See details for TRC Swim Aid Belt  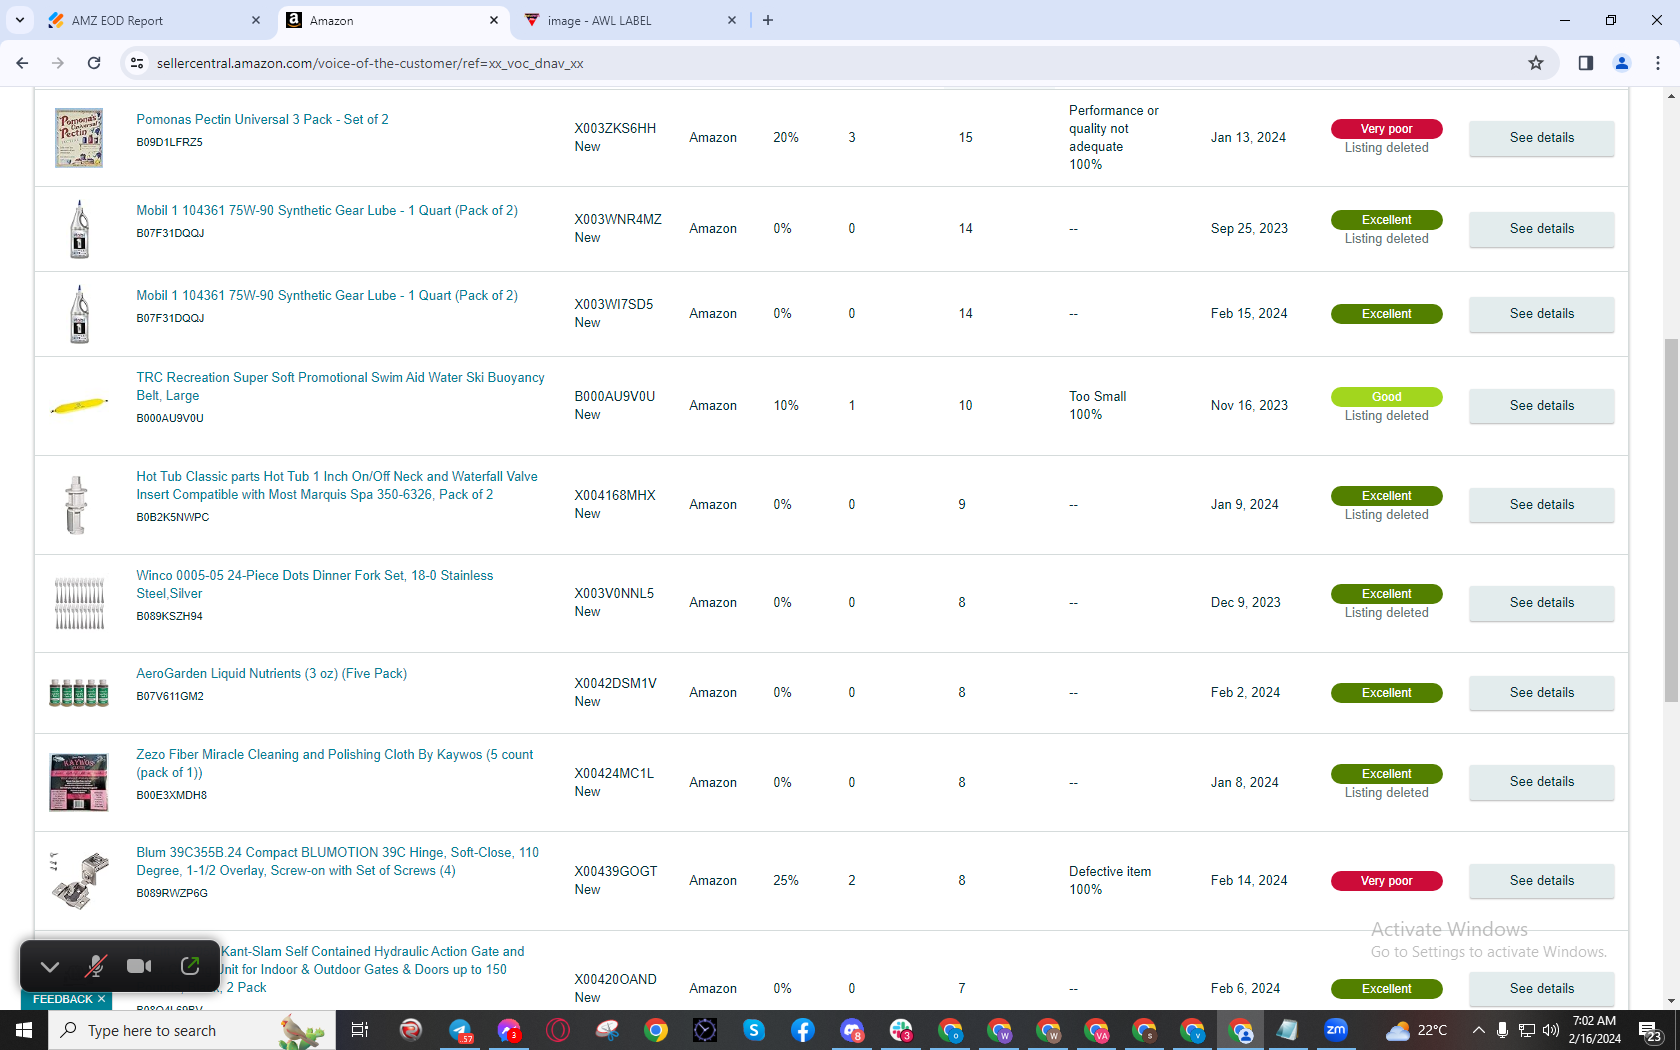click(1541, 406)
